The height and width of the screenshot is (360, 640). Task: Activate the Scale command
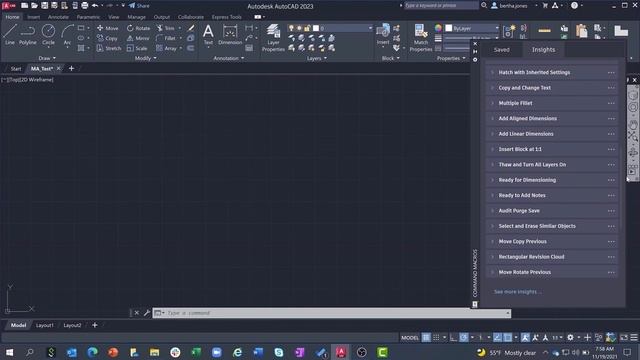pyautogui.click(x=137, y=48)
